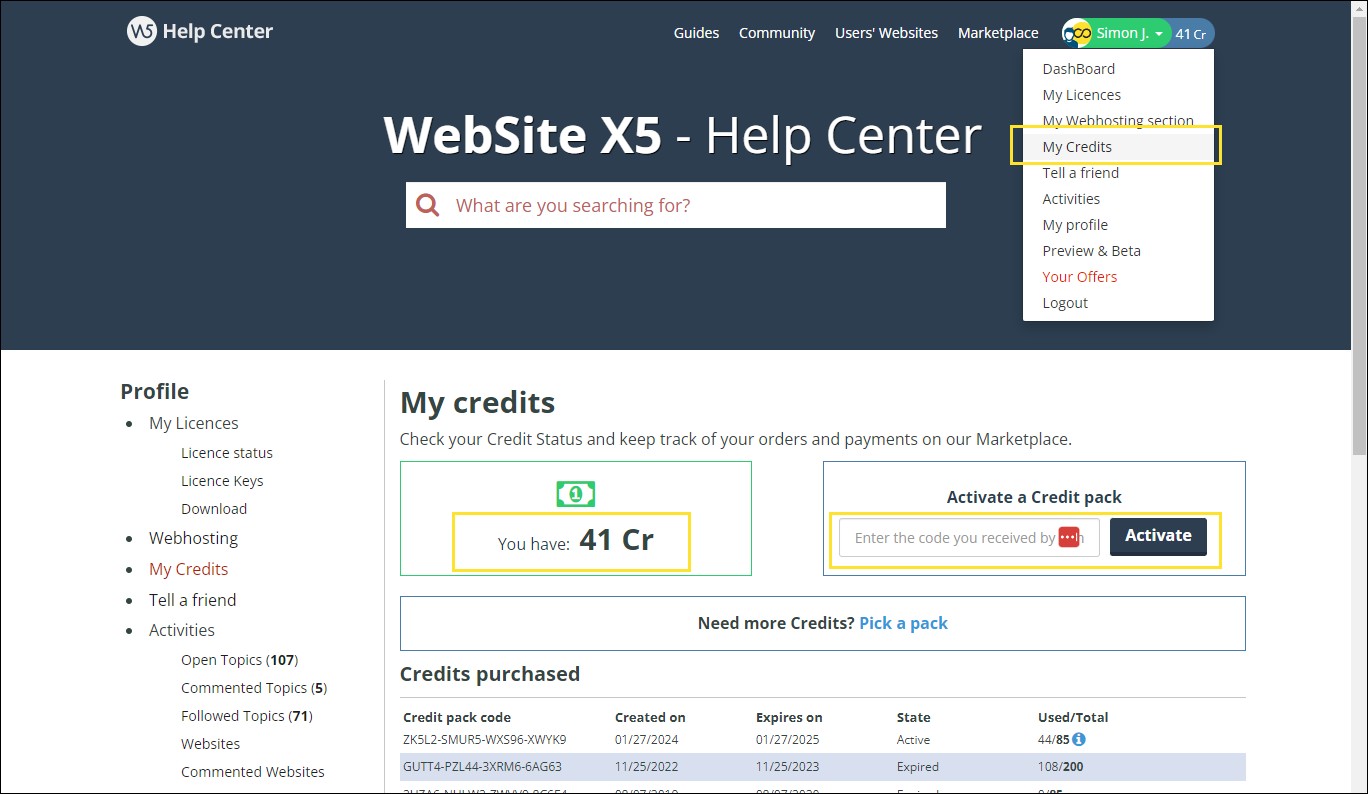Click the 'Credits purchased' heading
This screenshot has height=794, width=1368.
click(490, 674)
